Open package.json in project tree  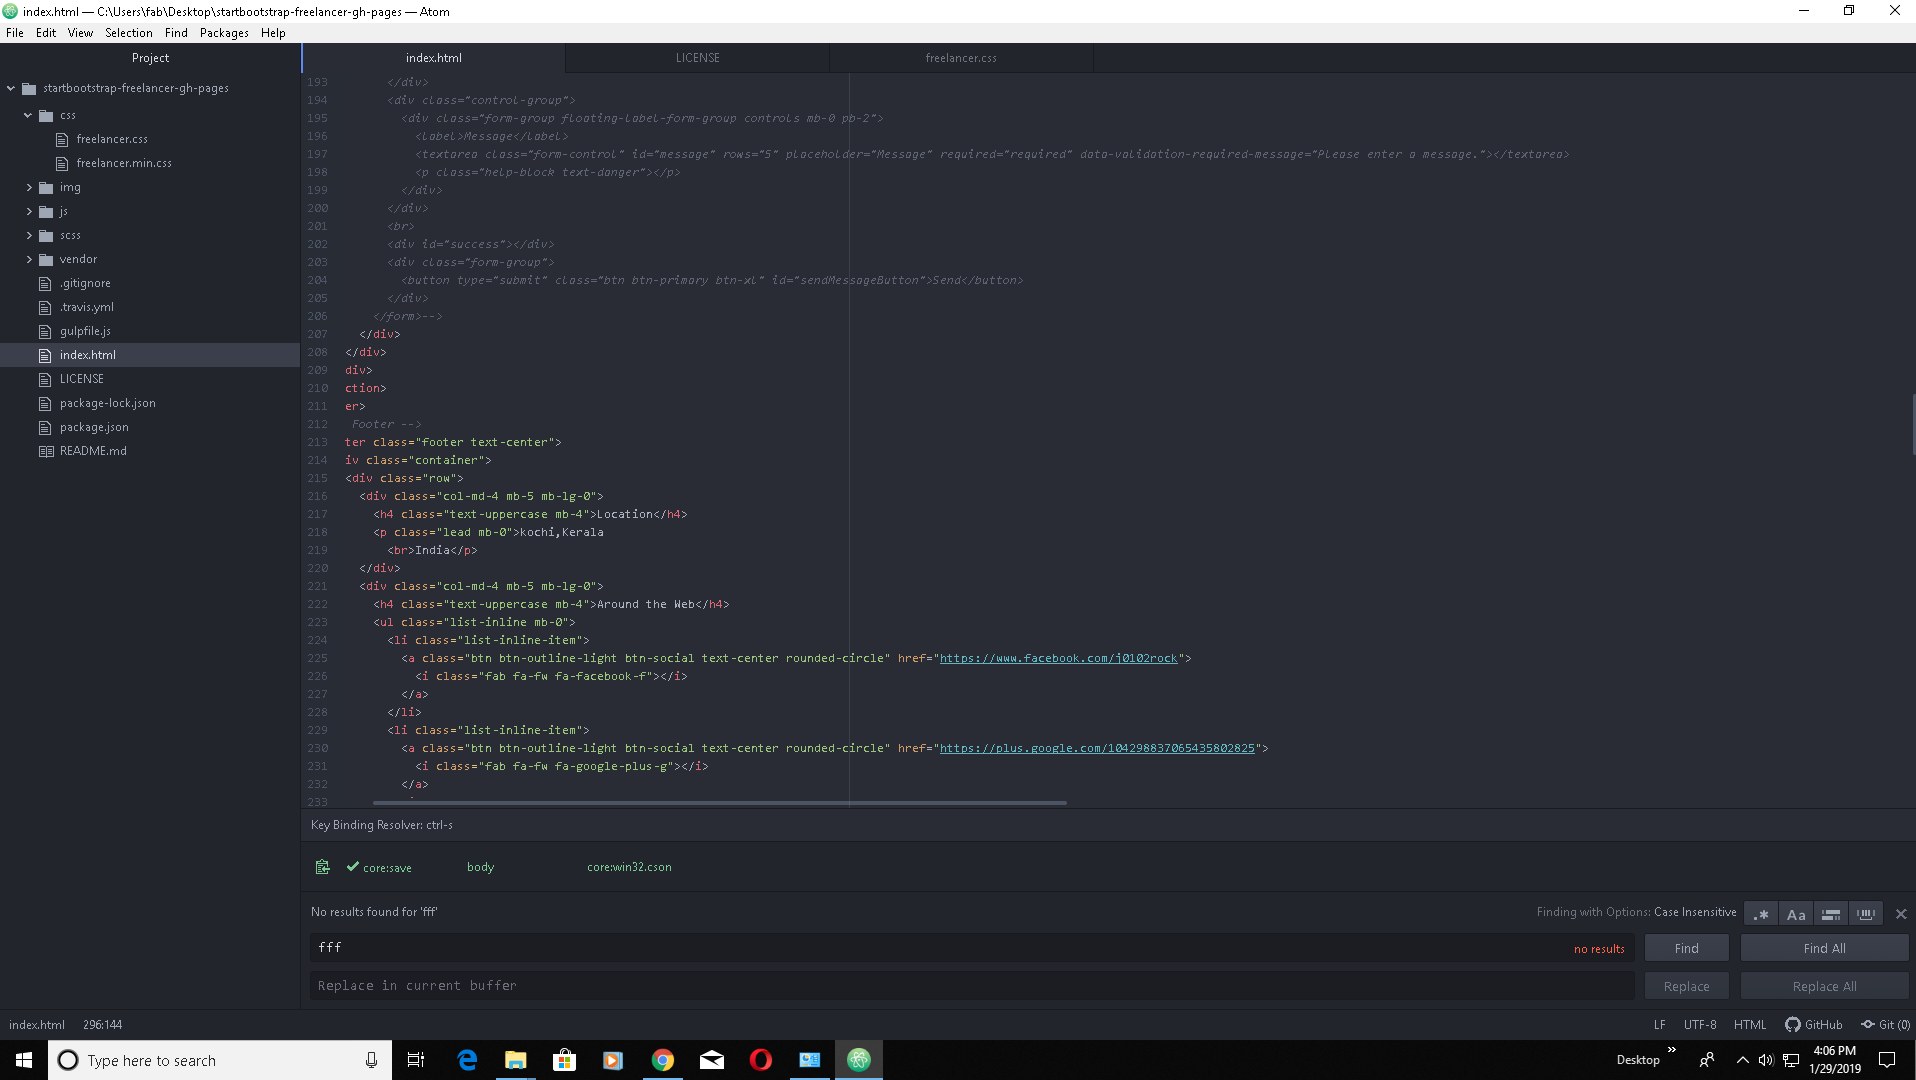pos(94,427)
